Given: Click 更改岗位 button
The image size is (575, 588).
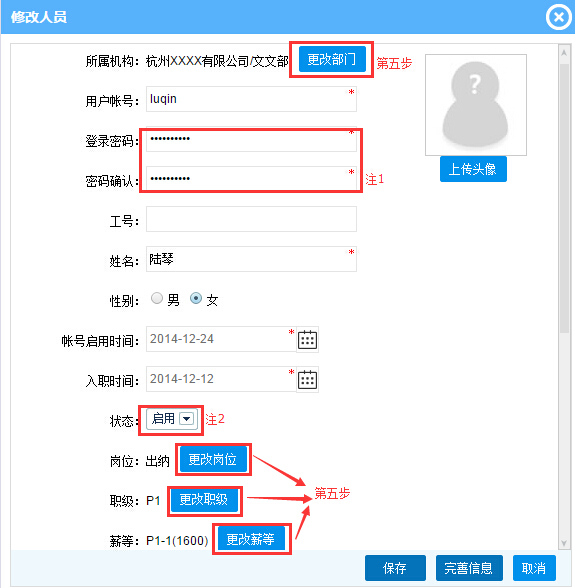Looking at the screenshot, I should (x=213, y=459).
